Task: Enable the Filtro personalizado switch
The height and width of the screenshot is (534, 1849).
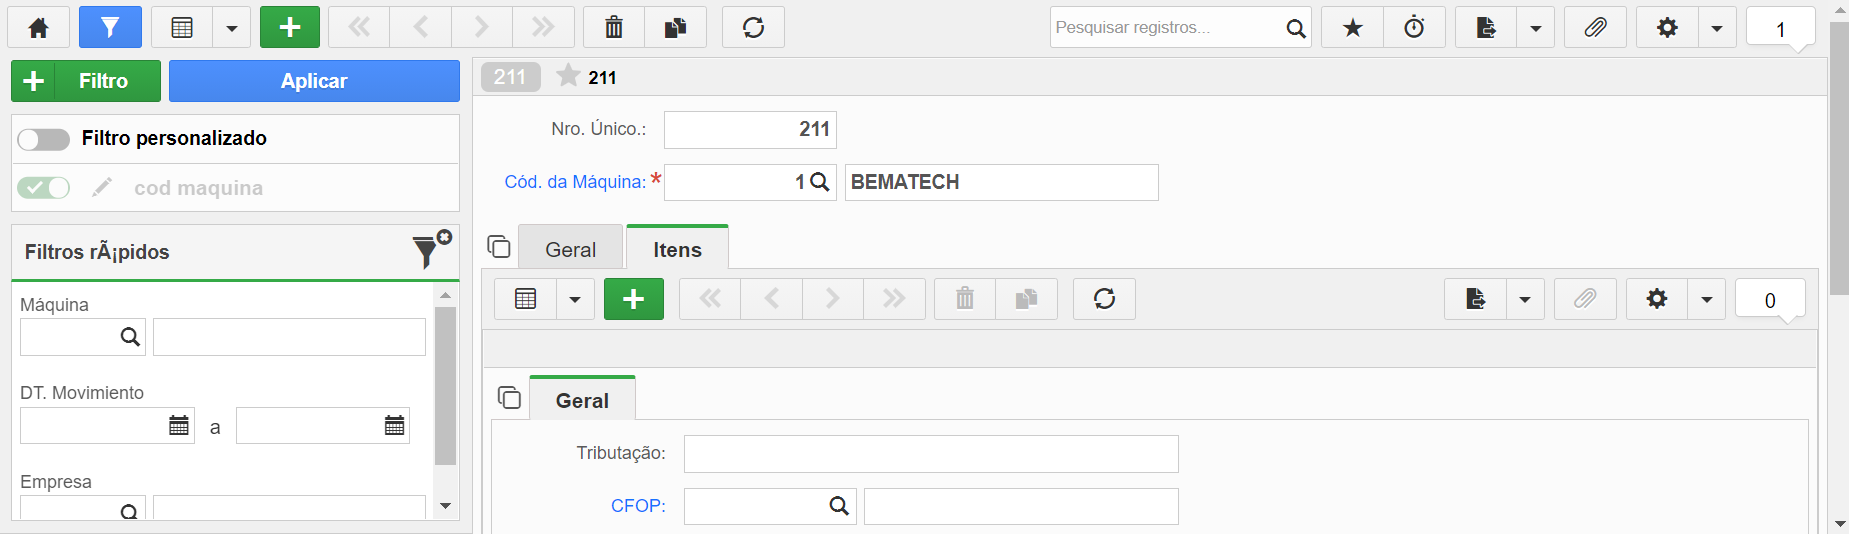Action: pyautogui.click(x=44, y=139)
